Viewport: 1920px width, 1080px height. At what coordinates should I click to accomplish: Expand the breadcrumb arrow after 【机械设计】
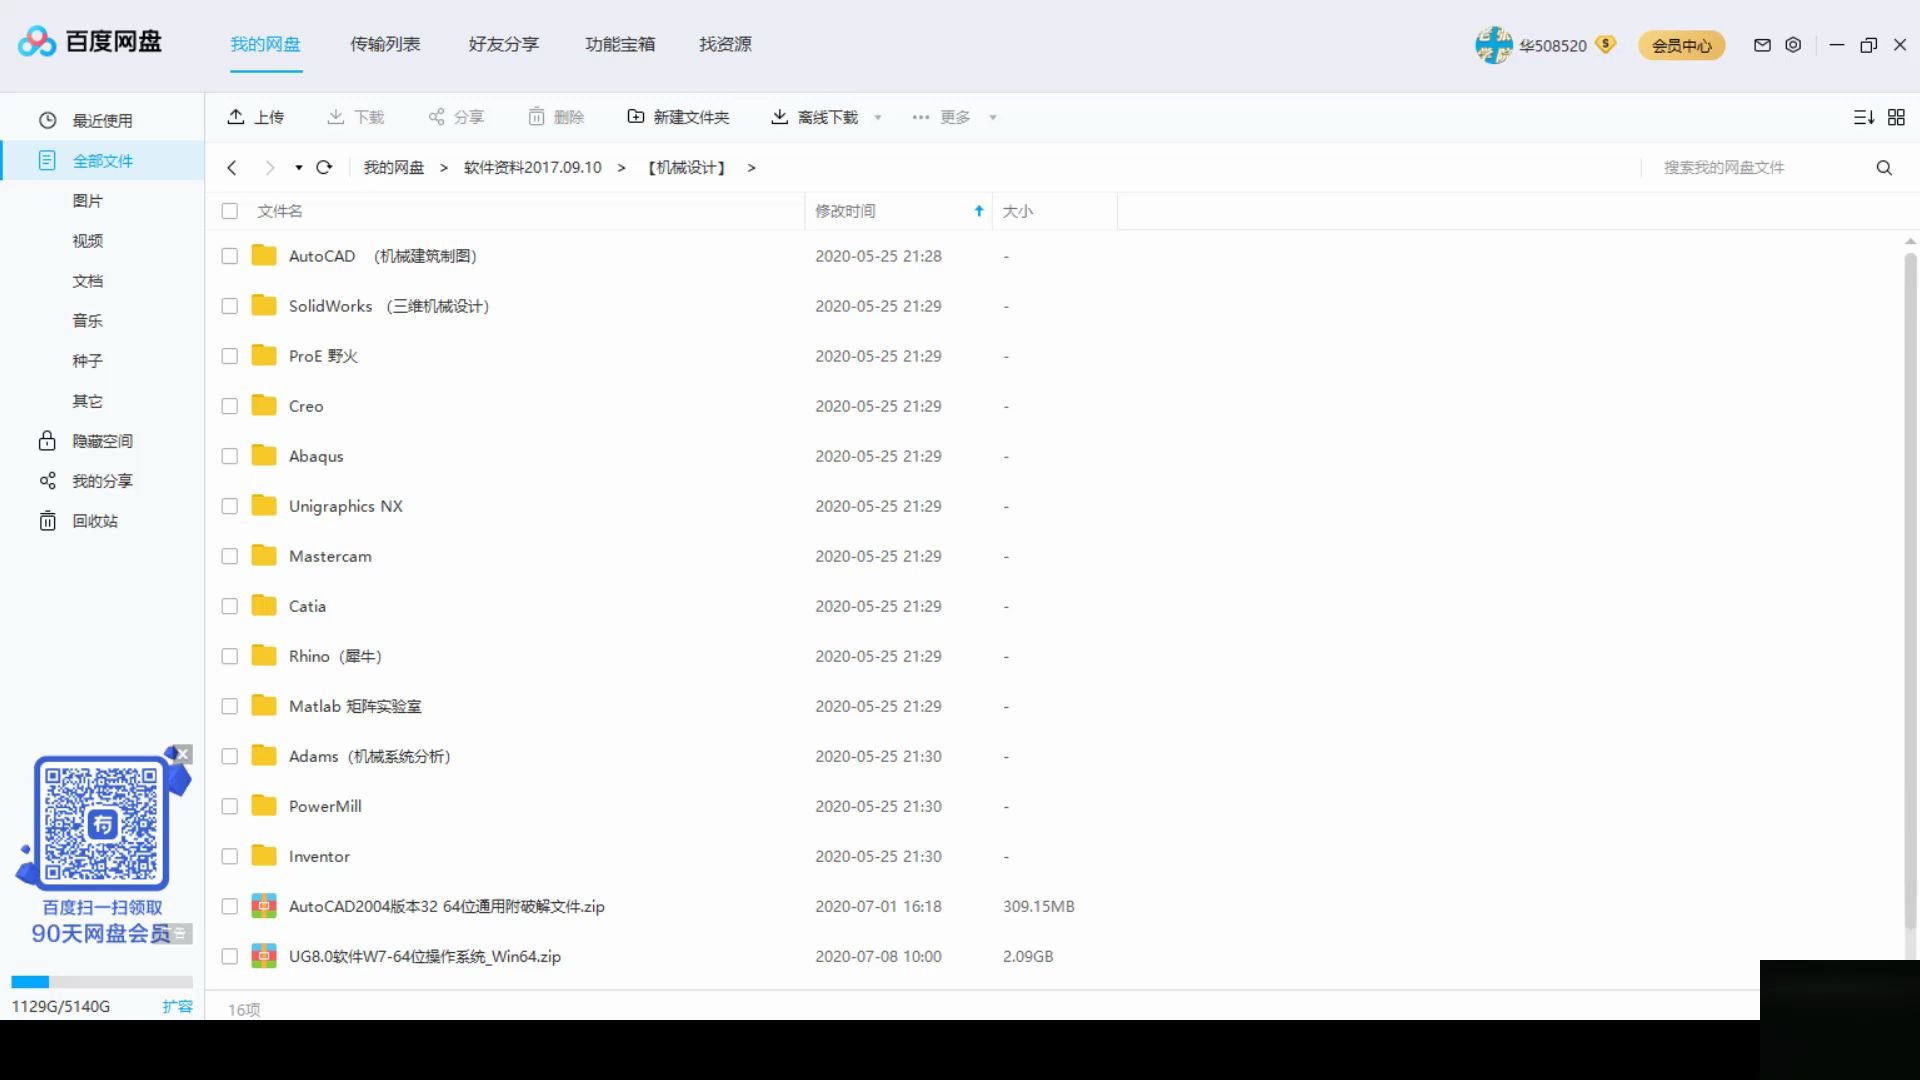752,167
